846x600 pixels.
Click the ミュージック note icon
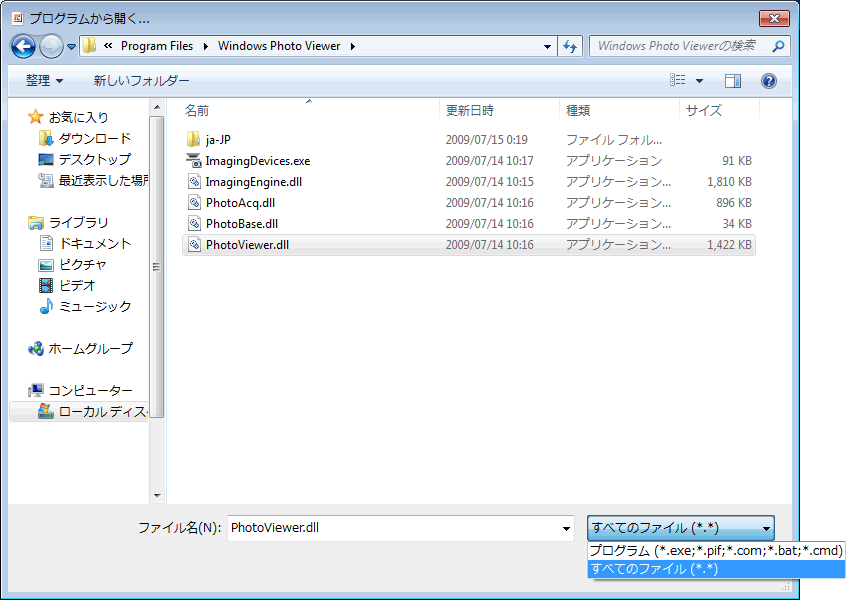[x=46, y=306]
